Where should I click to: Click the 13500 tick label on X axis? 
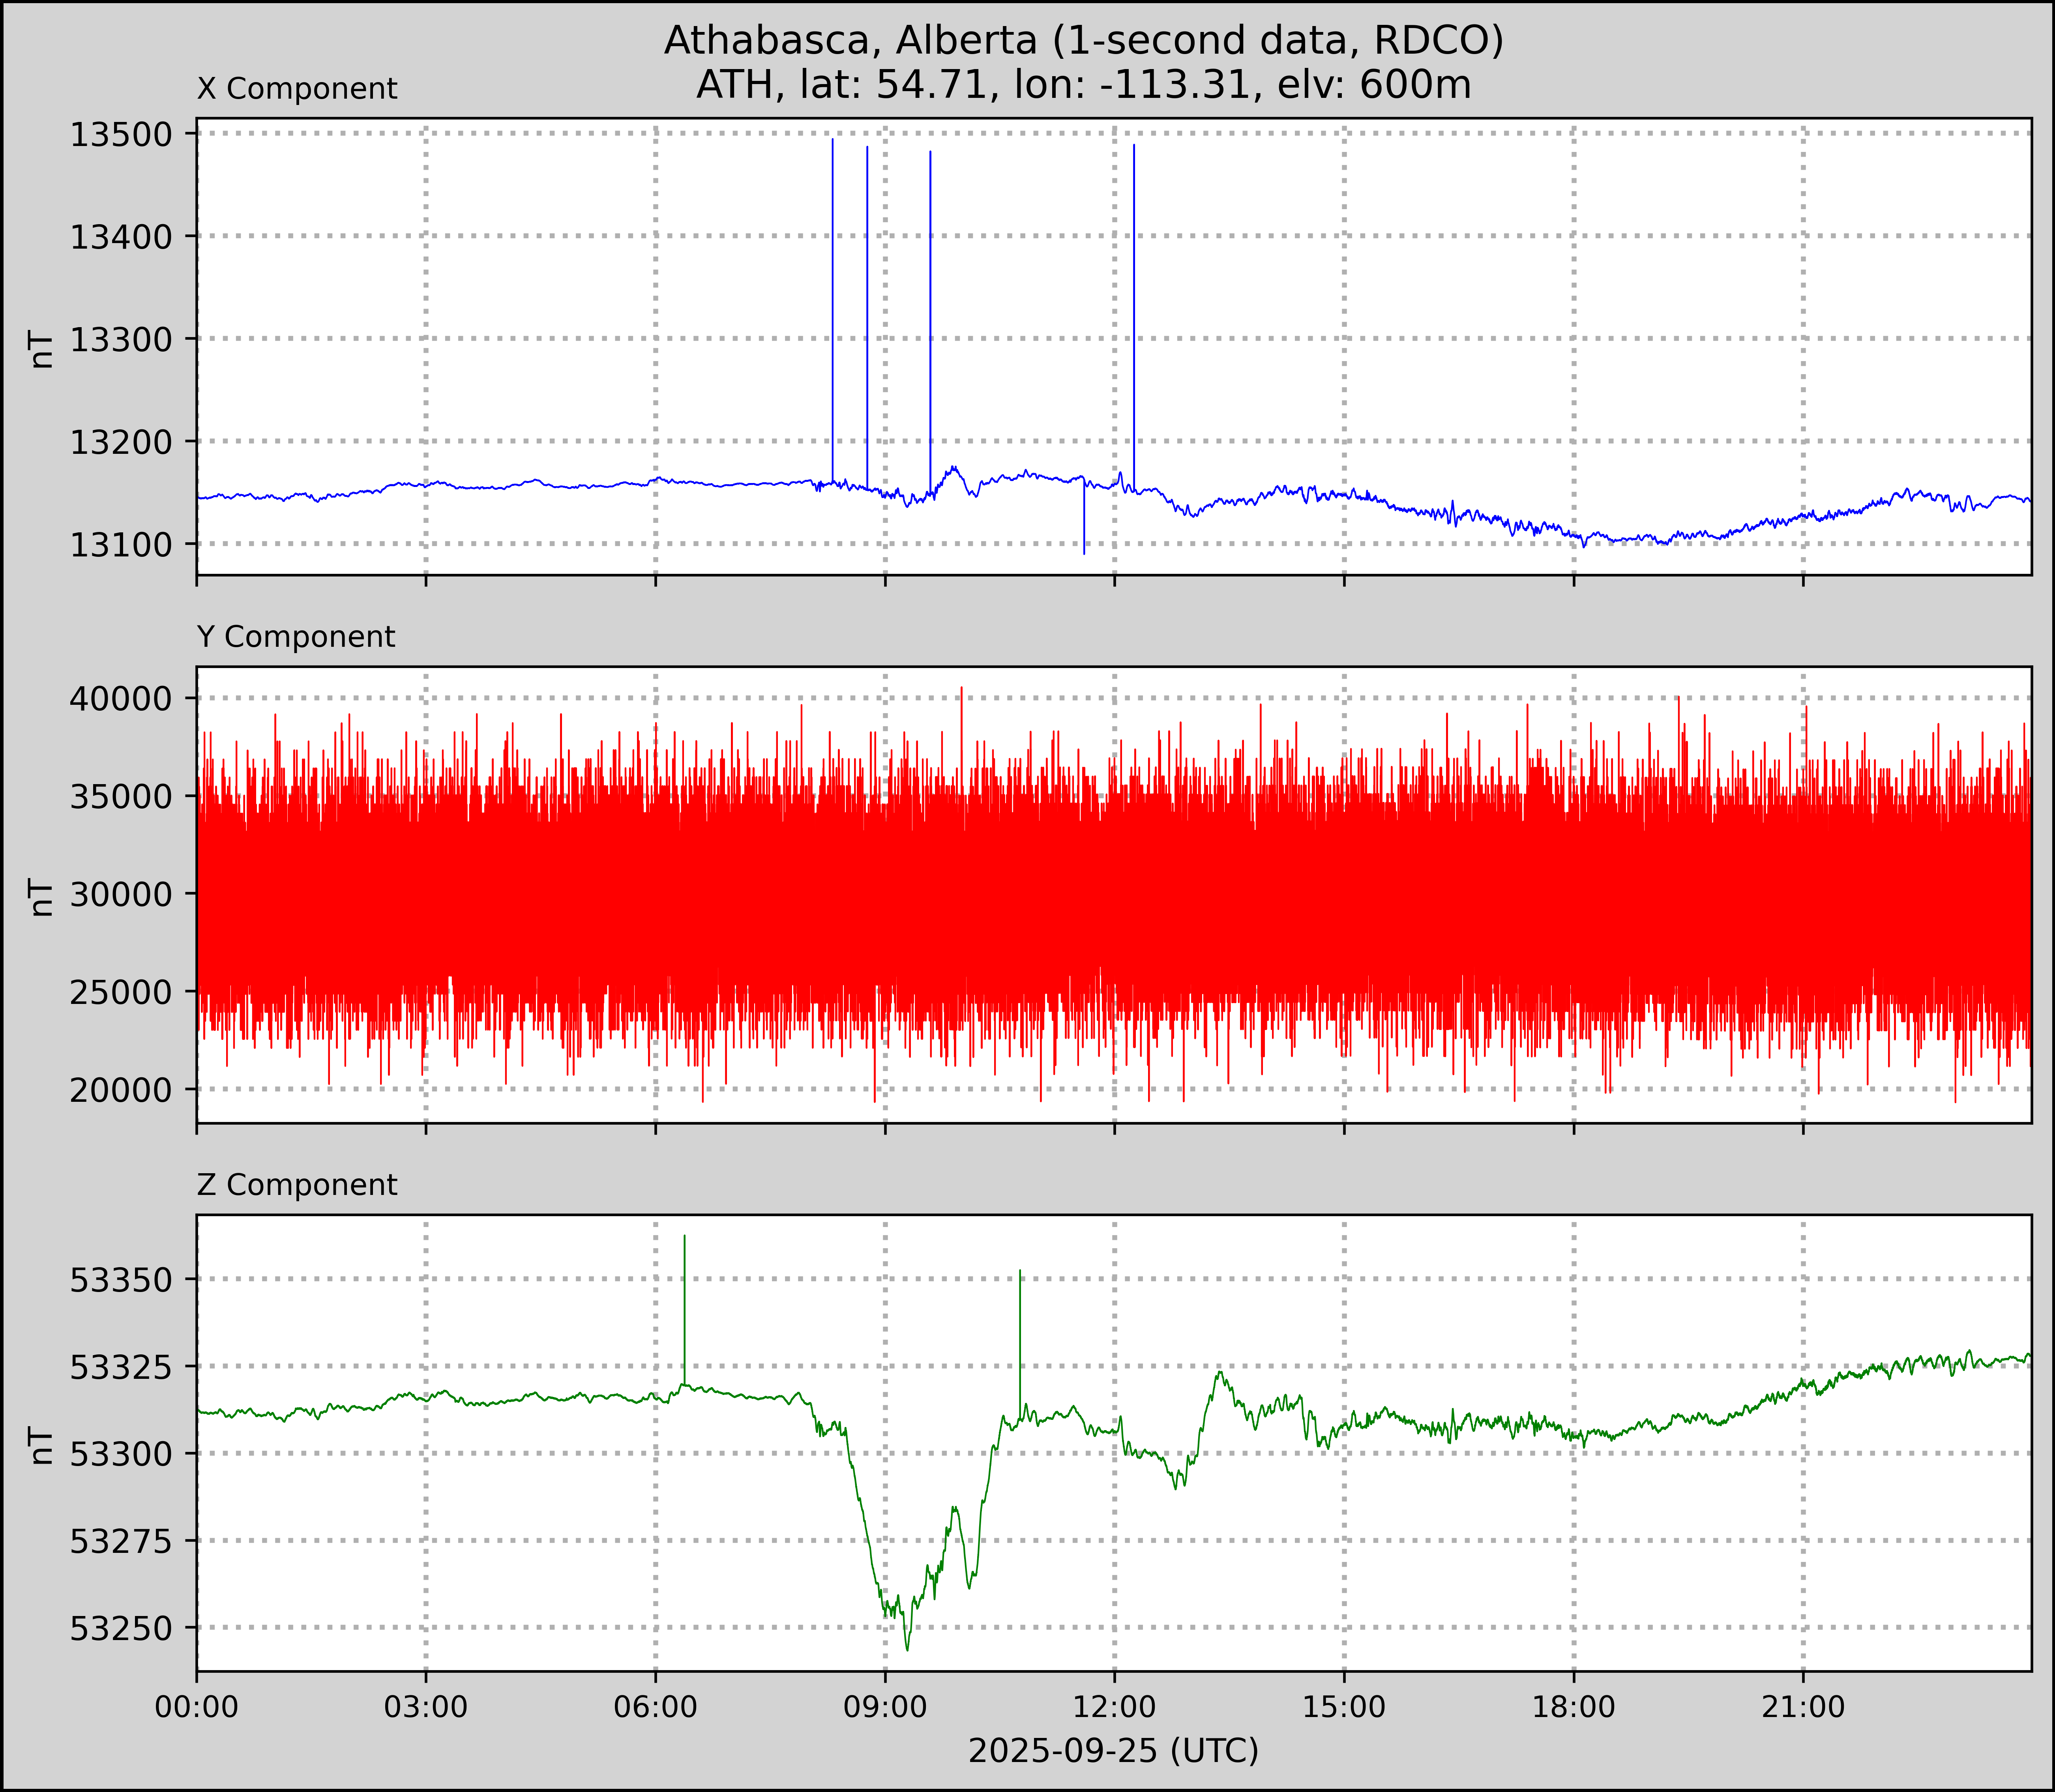pos(120,134)
